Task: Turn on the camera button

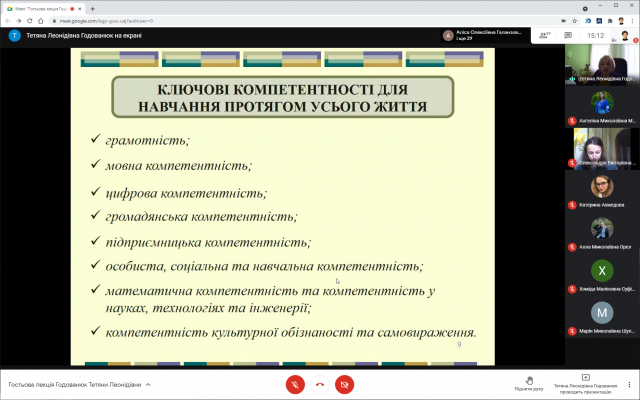Action: tap(344, 384)
